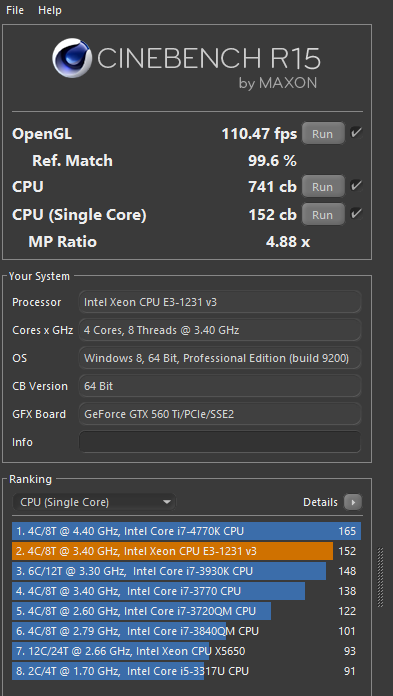Click the Details arrow icon button
The height and width of the screenshot is (696, 393).
pos(353,502)
